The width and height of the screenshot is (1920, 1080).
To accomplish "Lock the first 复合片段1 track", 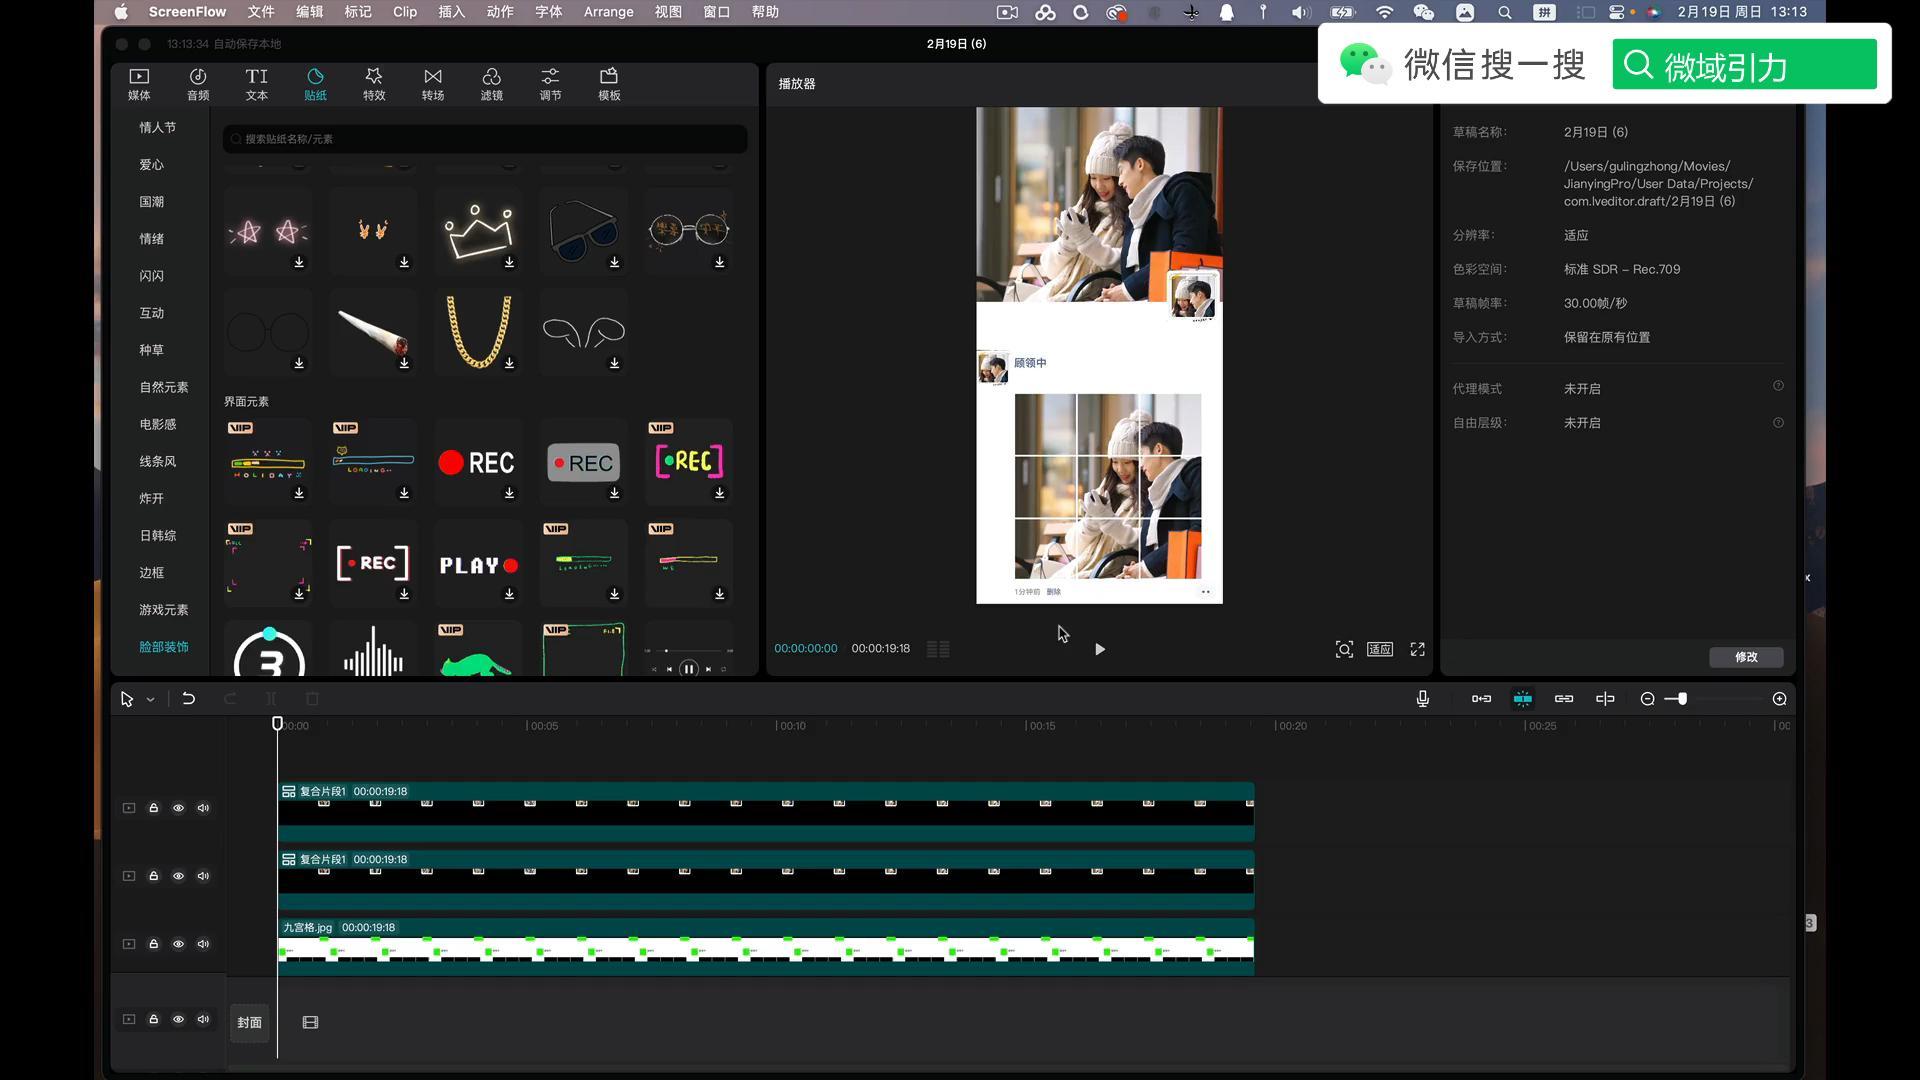I will tap(154, 808).
